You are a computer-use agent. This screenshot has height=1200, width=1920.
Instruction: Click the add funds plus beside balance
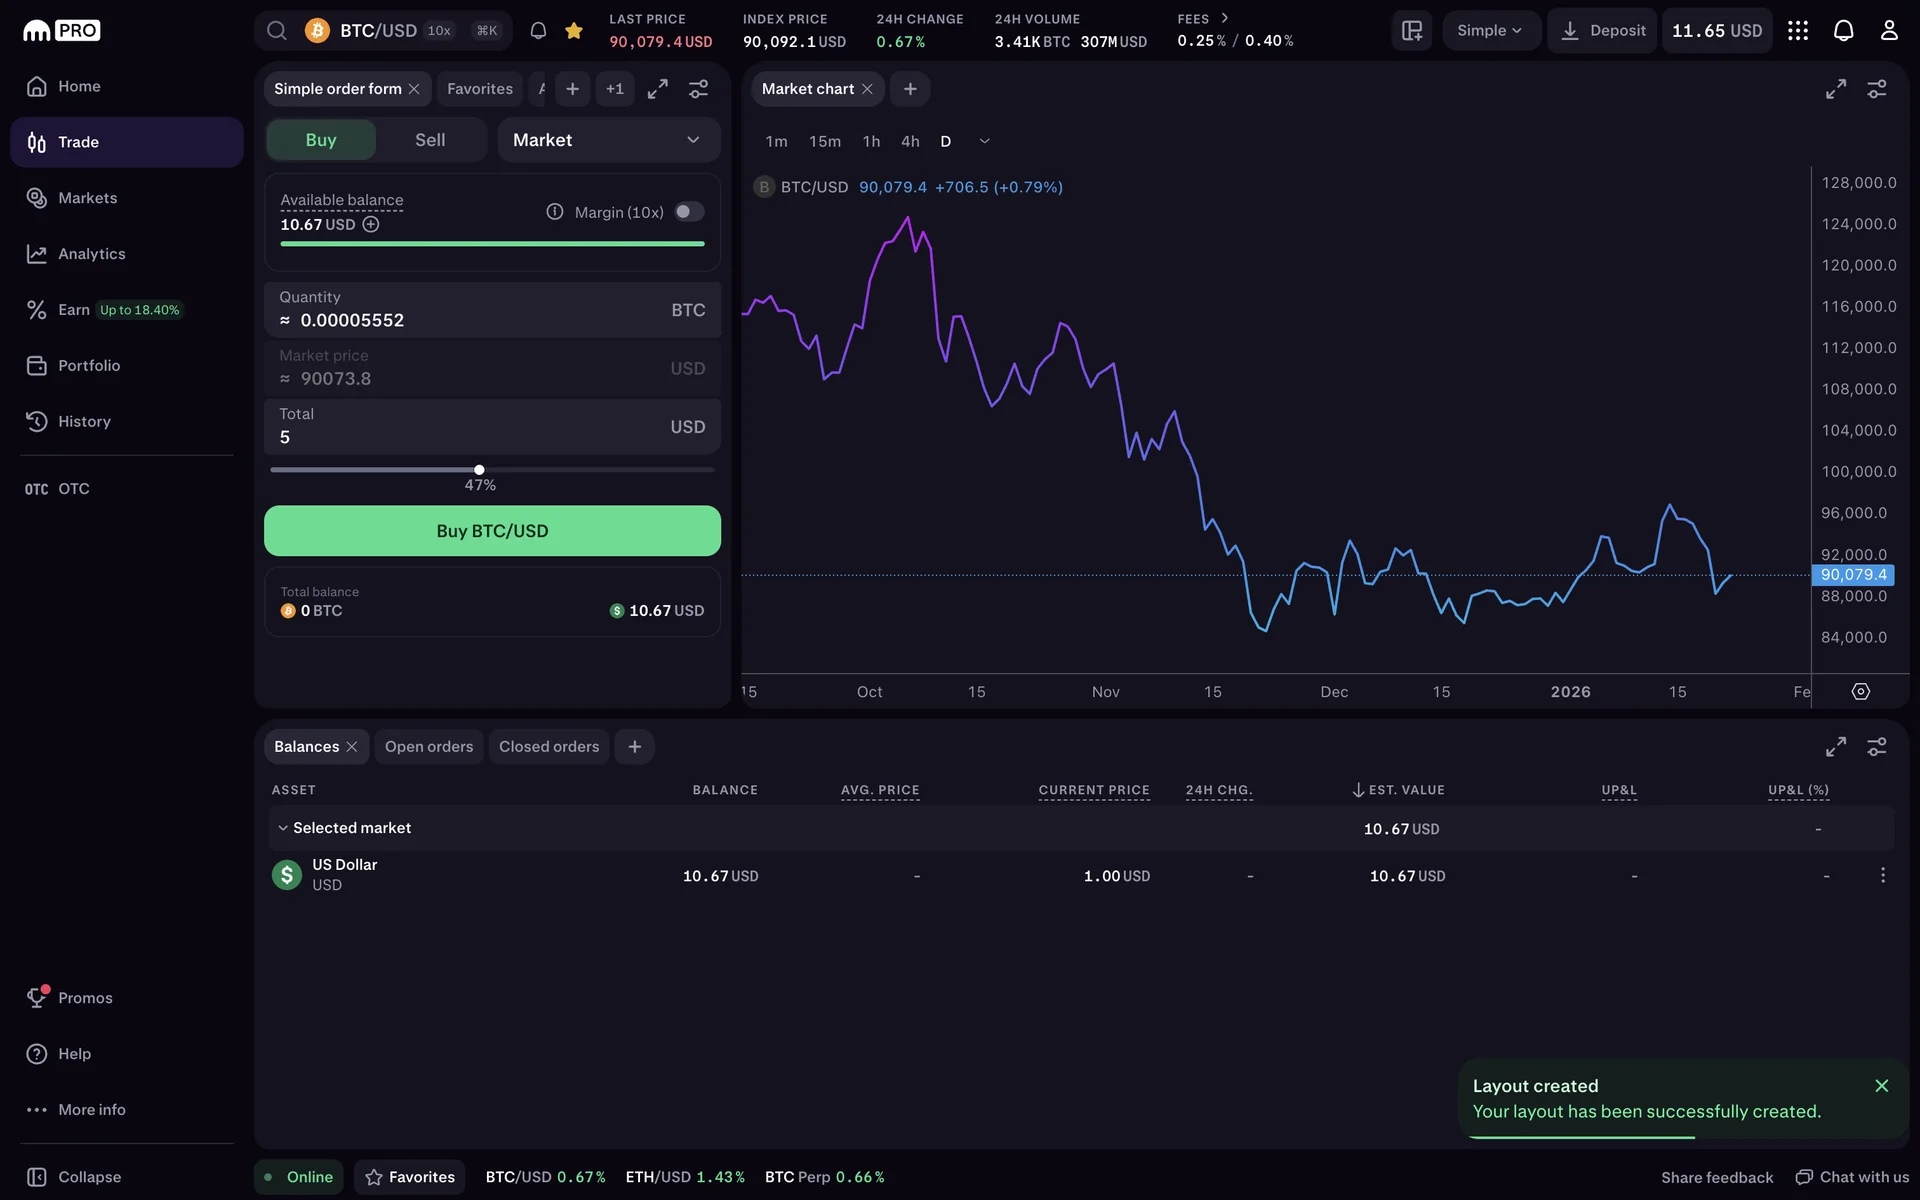[x=371, y=225]
